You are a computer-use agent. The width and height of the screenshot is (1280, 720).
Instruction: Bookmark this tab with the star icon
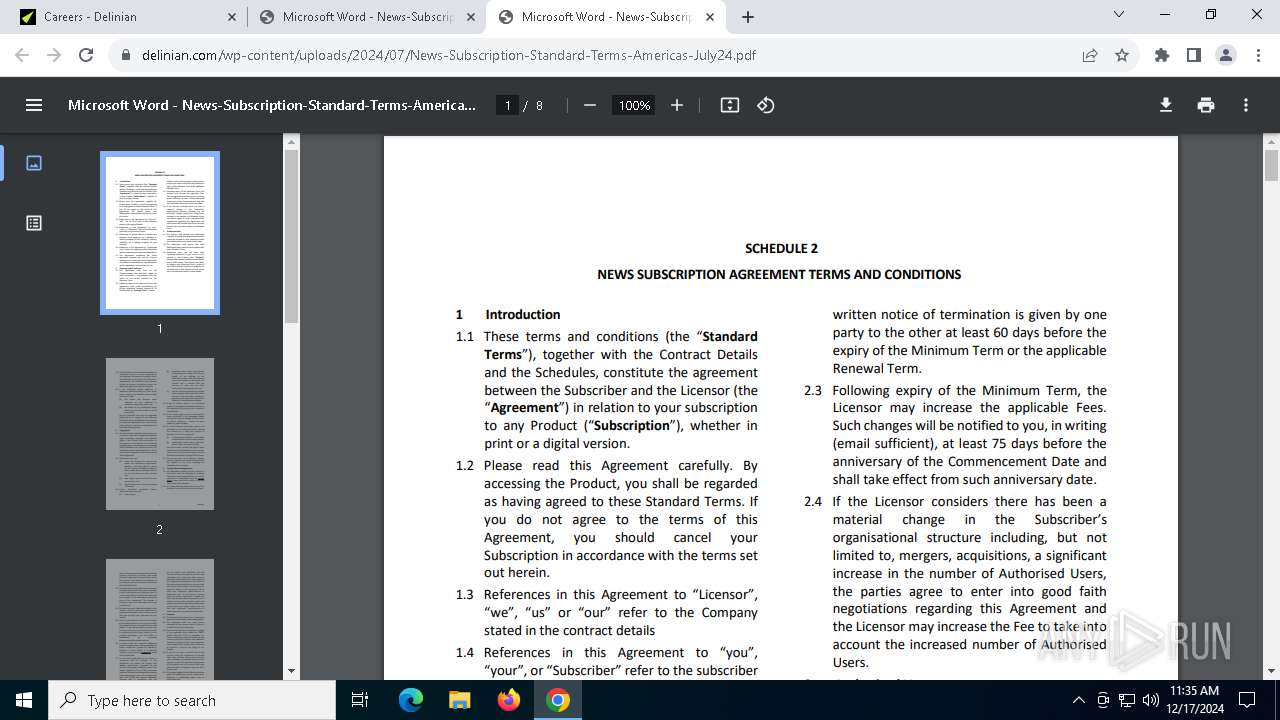1122,55
